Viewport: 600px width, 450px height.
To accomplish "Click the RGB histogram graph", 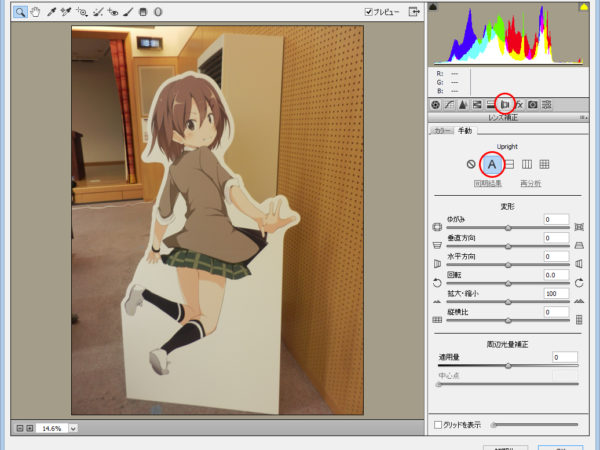I will point(509,34).
